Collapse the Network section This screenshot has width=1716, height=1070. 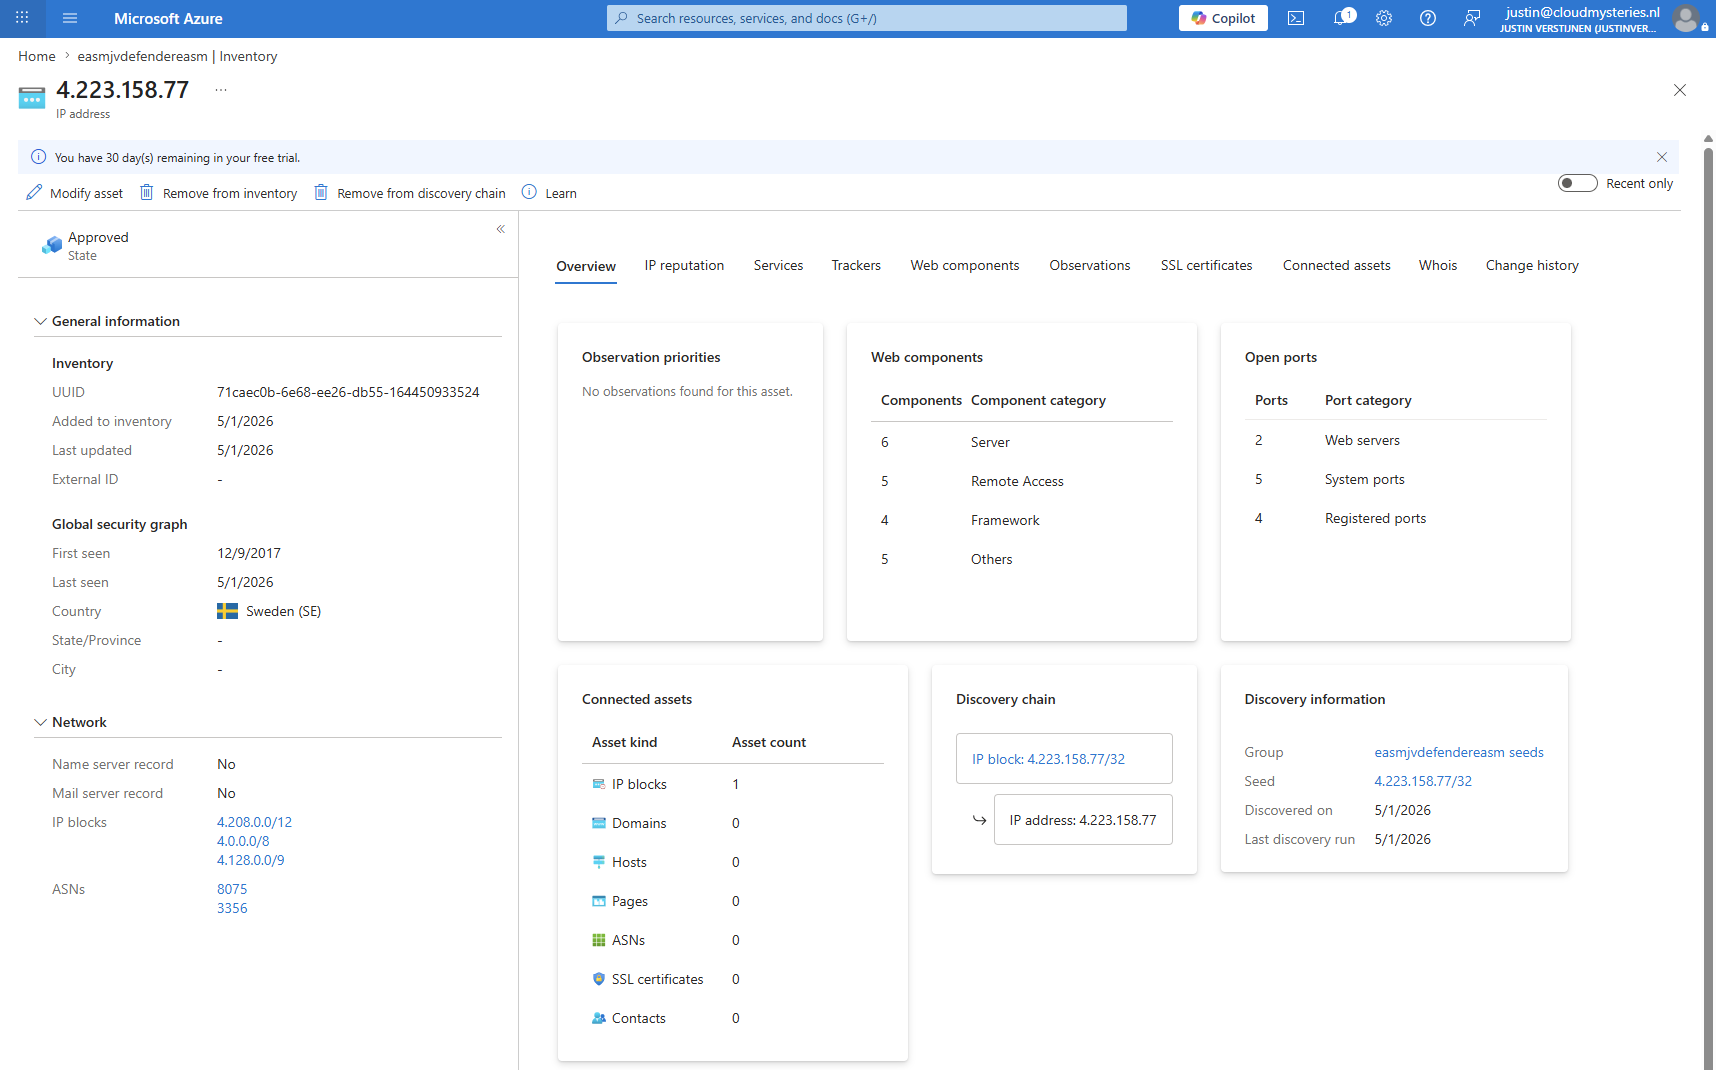pyautogui.click(x=40, y=722)
